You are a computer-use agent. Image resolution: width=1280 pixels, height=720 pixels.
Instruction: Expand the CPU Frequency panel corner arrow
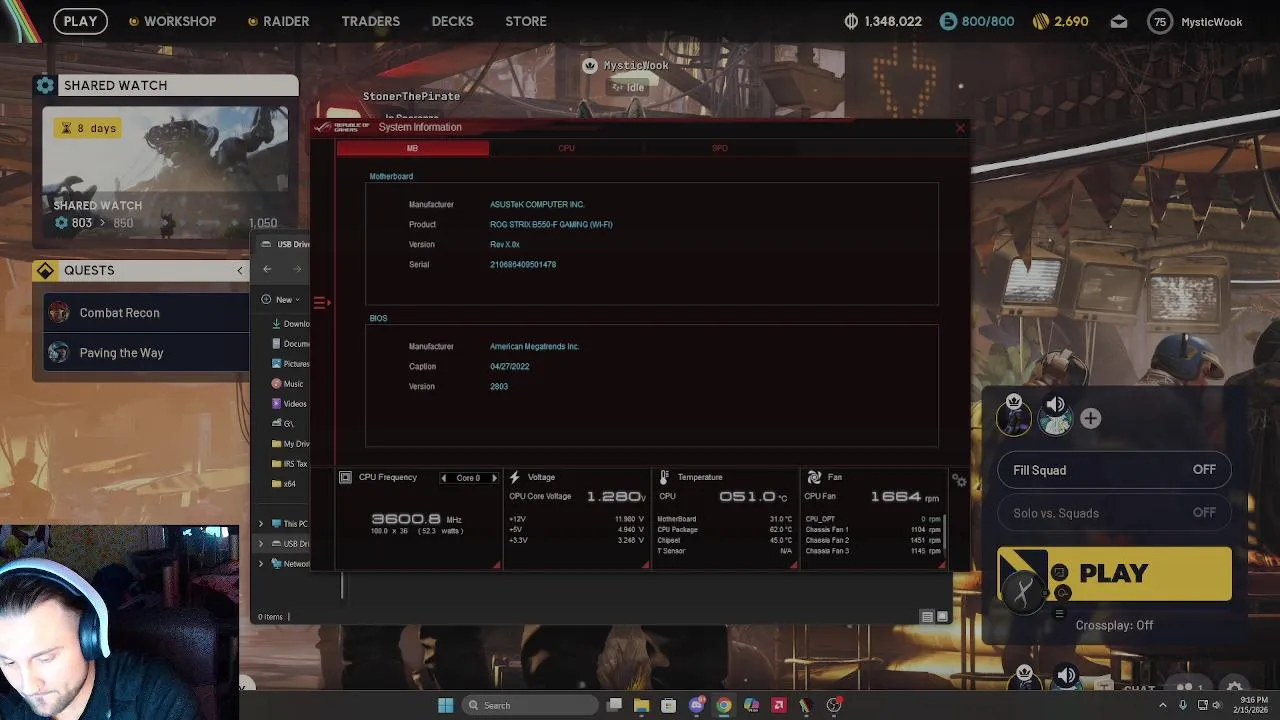(x=496, y=566)
